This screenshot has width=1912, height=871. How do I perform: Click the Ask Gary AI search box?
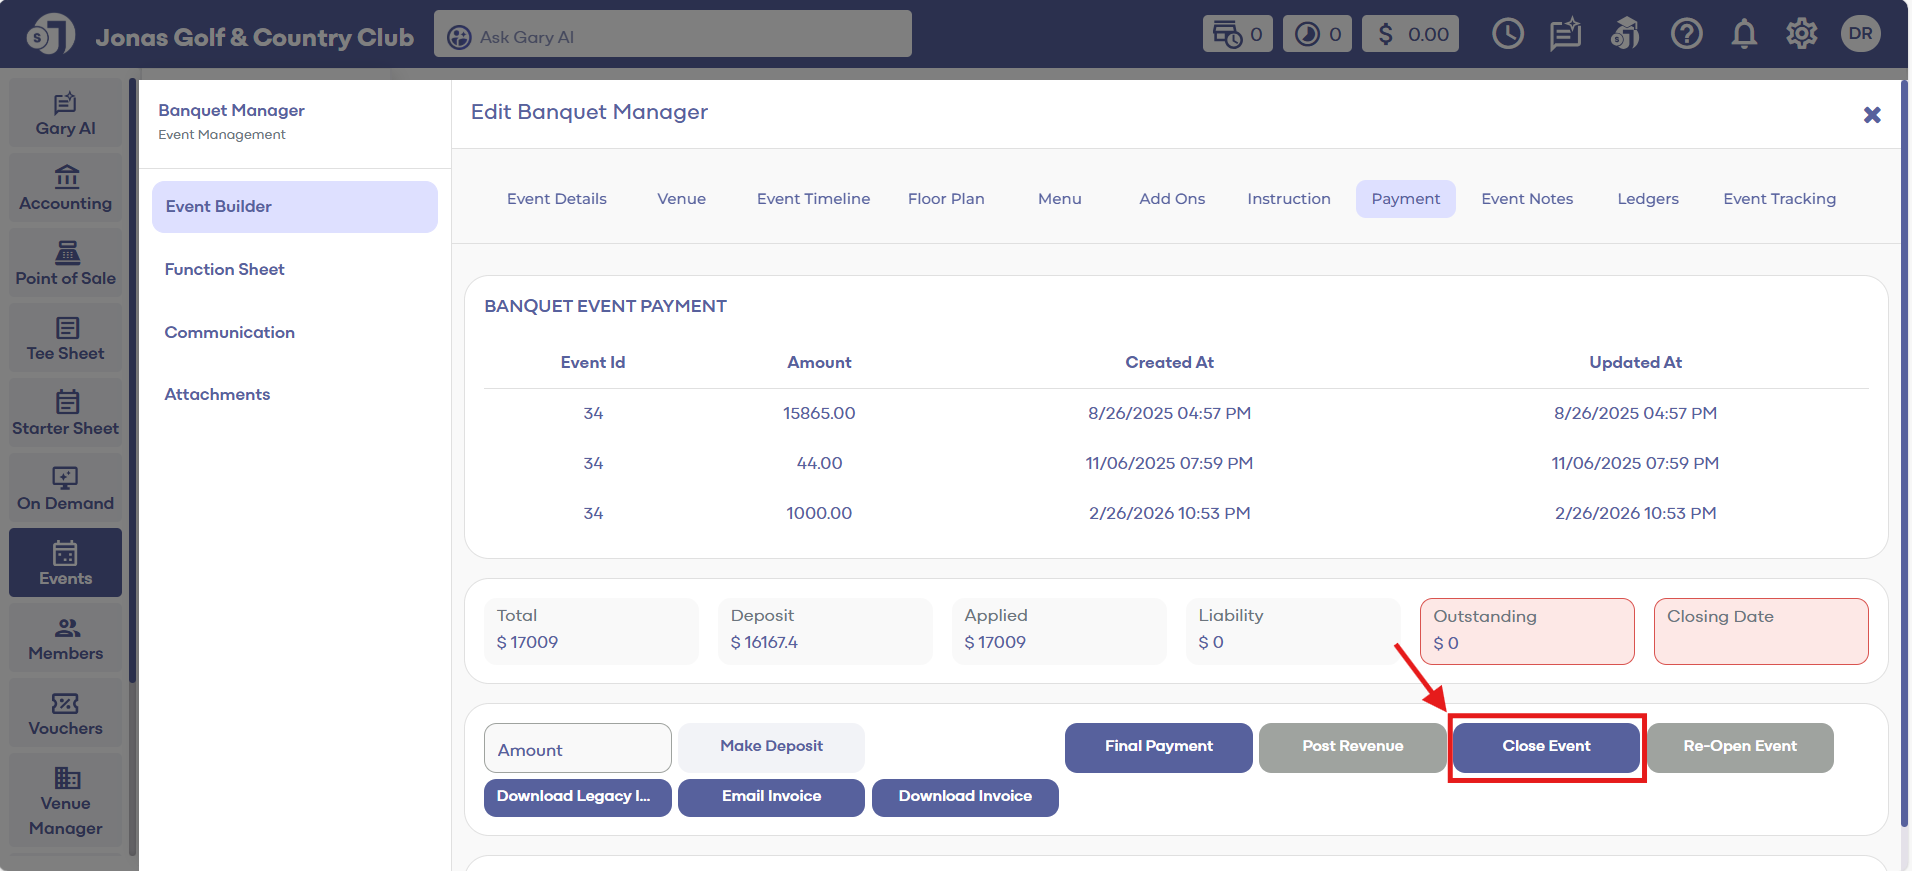pos(672,36)
